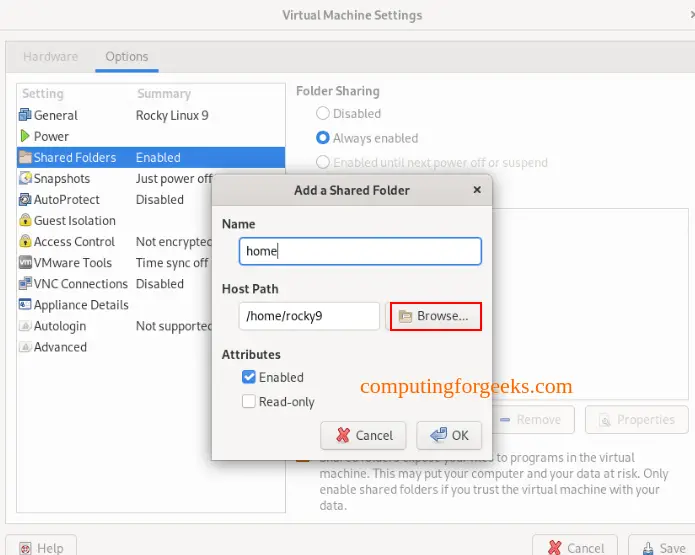Select the Power row in settings list
695x555 pixels.
(151, 137)
